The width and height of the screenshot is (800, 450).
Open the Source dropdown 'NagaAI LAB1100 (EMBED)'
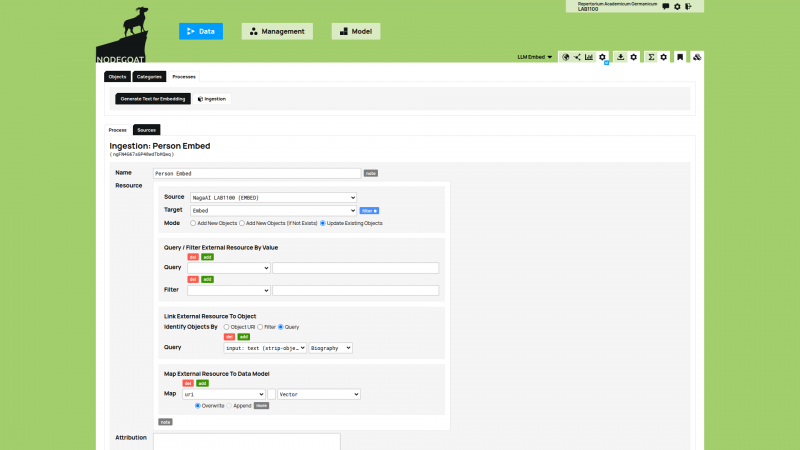point(273,198)
